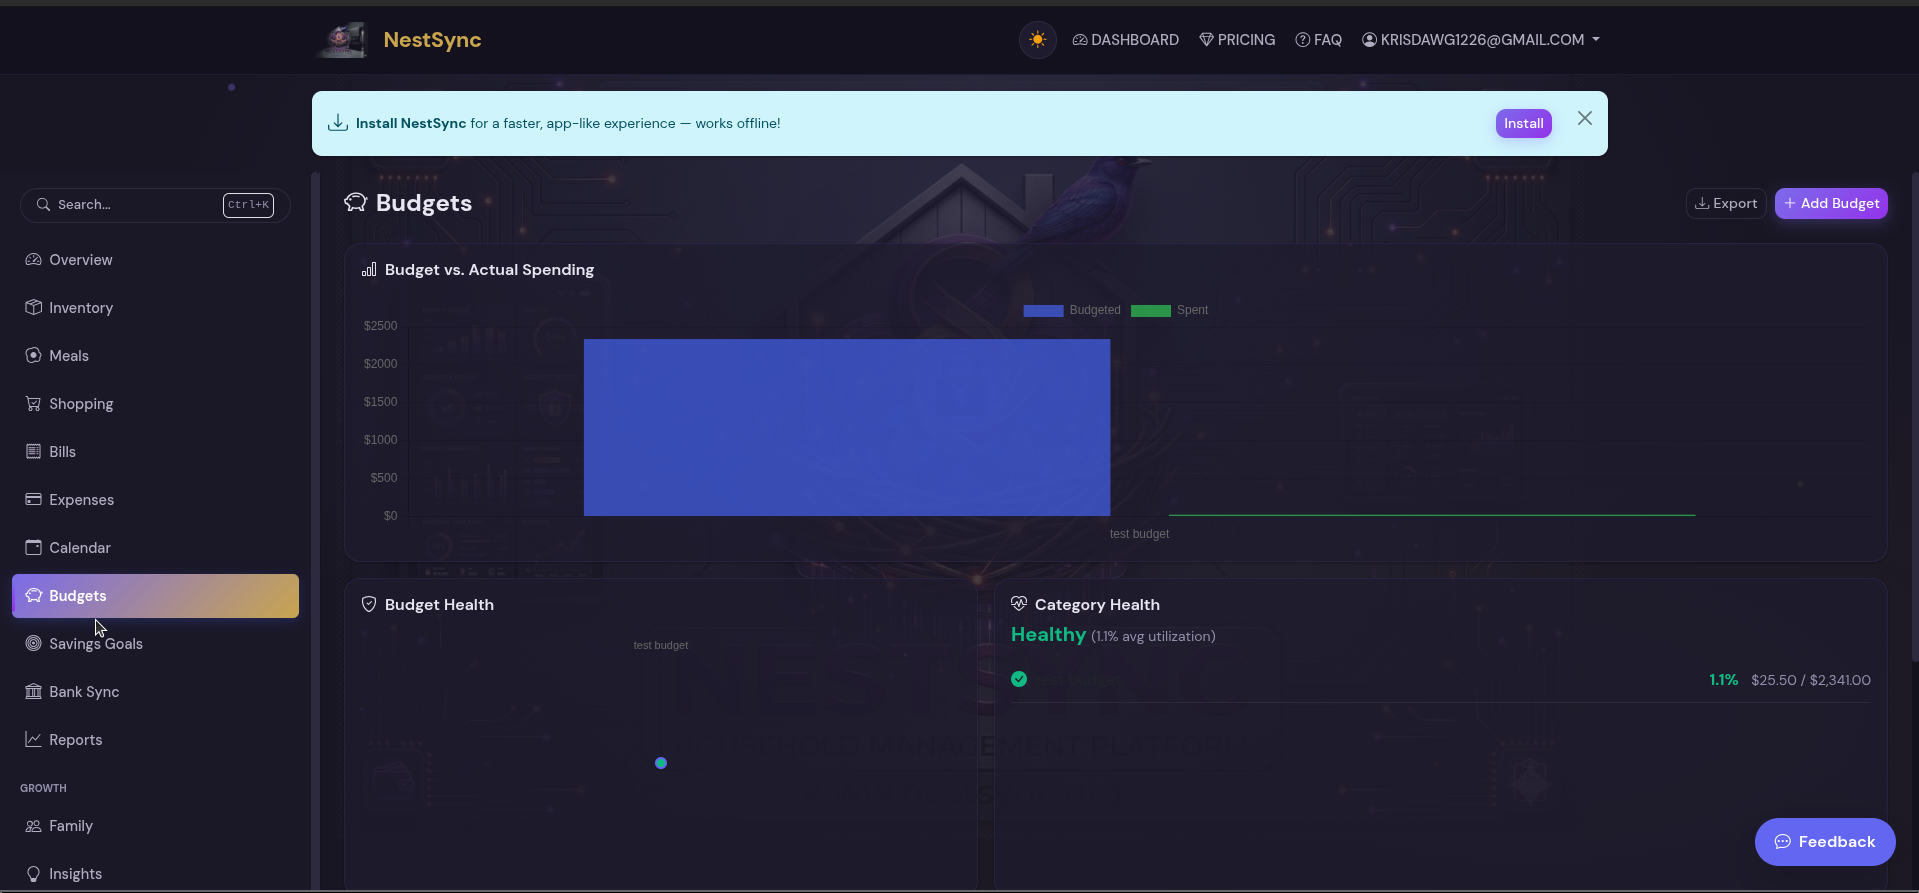Image resolution: width=1919 pixels, height=893 pixels.
Task: Open the FAQ nav link
Action: pos(1318,40)
